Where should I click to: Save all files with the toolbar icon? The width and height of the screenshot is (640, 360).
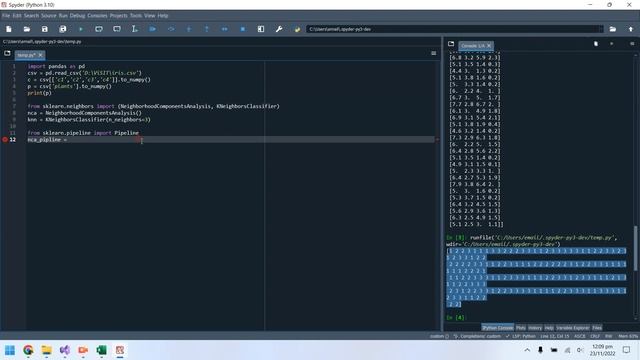click(62, 29)
